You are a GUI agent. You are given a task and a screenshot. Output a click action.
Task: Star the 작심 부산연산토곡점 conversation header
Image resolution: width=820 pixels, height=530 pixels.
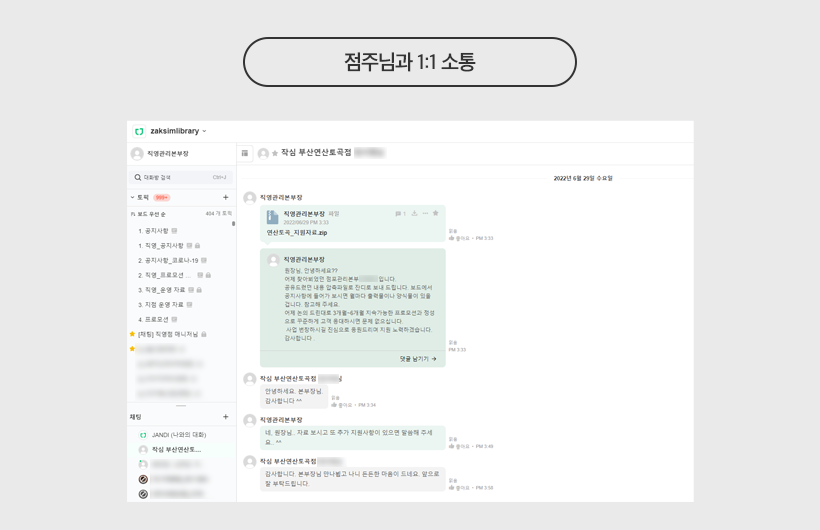tap(275, 153)
